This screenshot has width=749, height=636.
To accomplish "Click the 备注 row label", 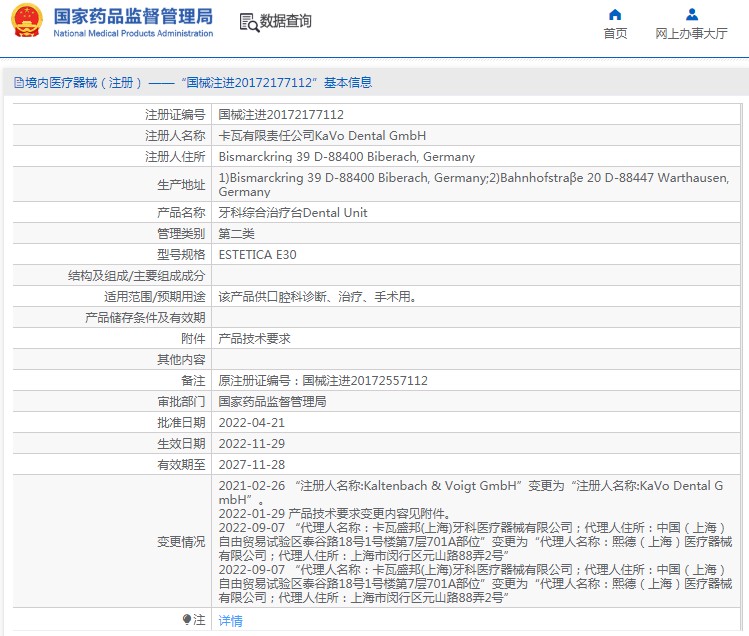I will (x=193, y=381).
